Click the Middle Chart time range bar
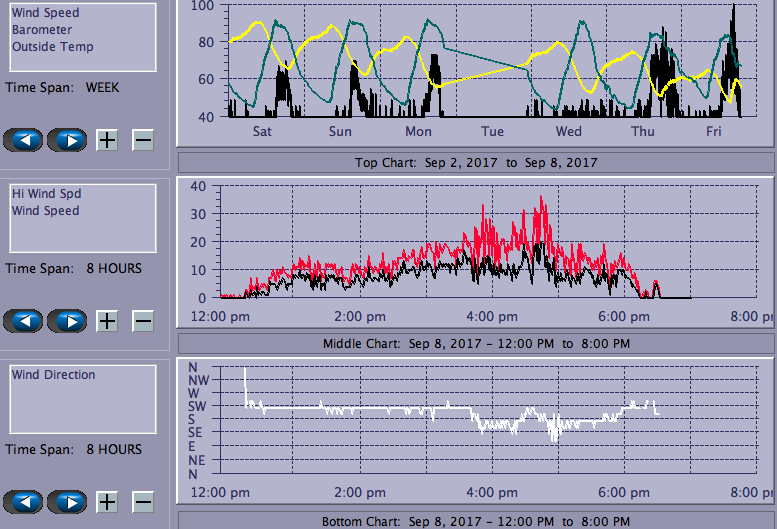The height and width of the screenshot is (529, 777). click(475, 343)
